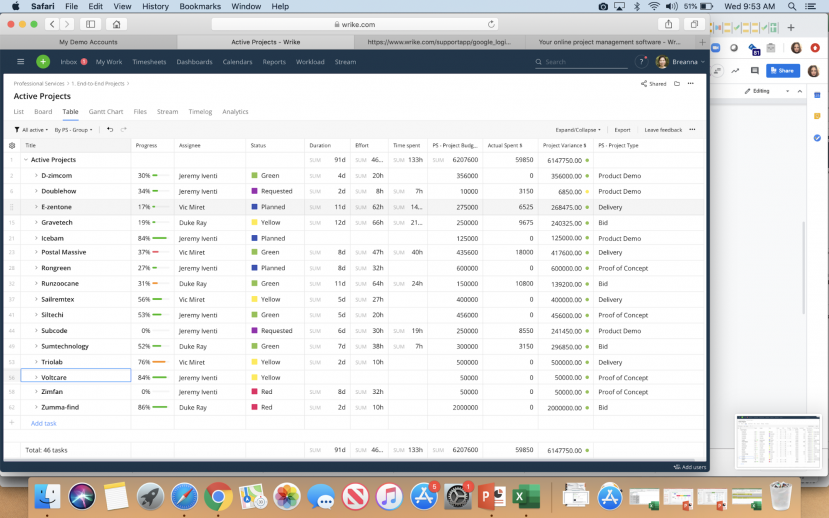Click the plus icon beside Add task
The width and height of the screenshot is (829, 518).
[12, 423]
